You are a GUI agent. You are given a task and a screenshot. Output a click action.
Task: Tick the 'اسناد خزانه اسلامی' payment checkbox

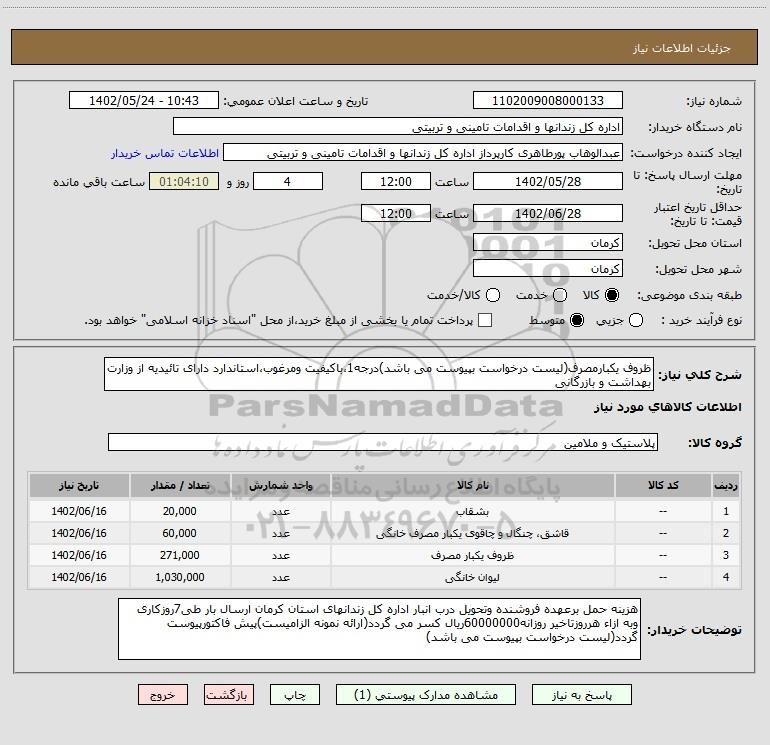click(485, 320)
